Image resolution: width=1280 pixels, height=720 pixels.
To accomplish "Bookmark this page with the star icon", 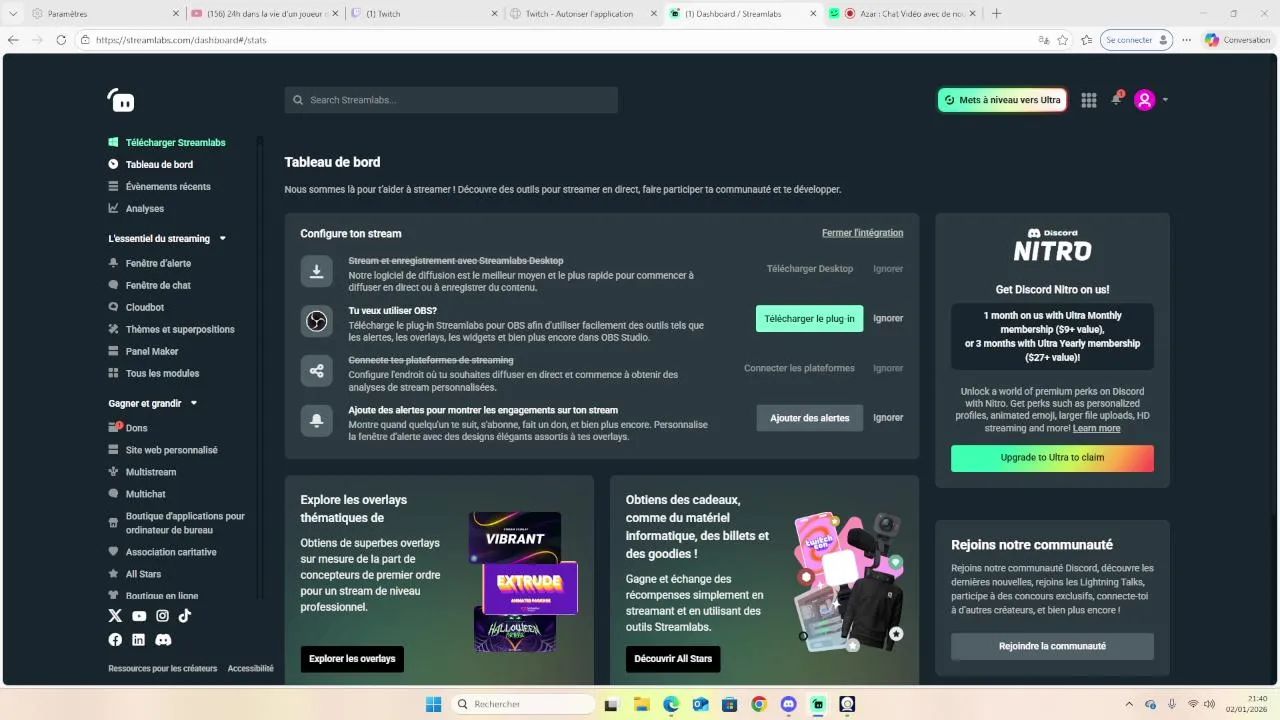I will (x=1063, y=40).
